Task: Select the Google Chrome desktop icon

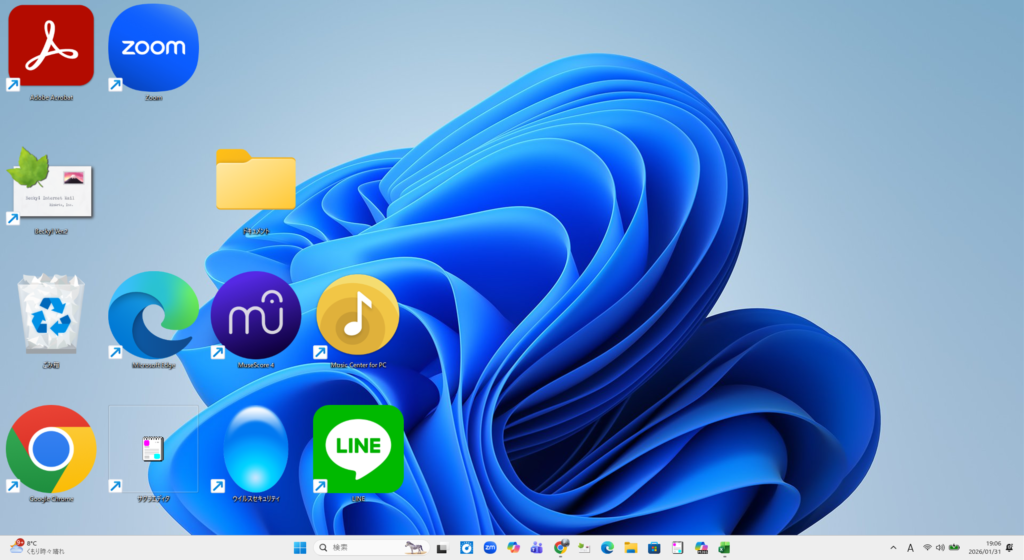Action: click(x=51, y=449)
